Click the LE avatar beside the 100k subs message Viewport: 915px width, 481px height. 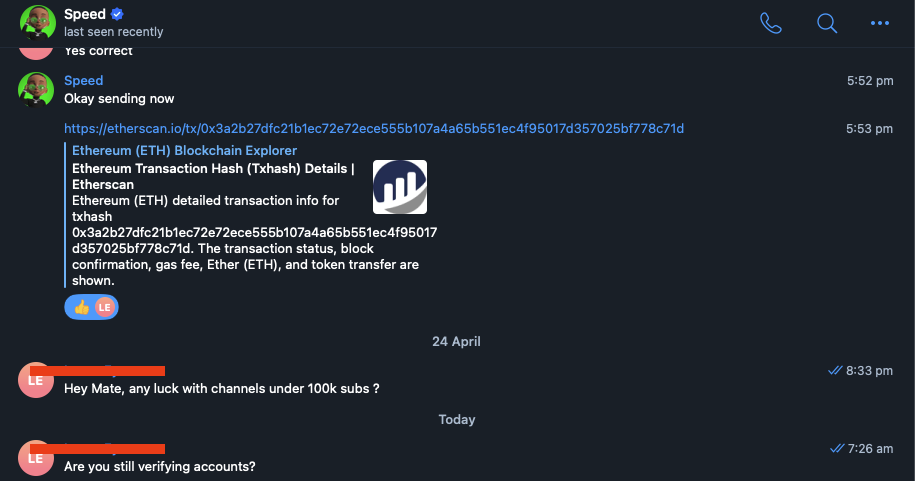[36, 380]
